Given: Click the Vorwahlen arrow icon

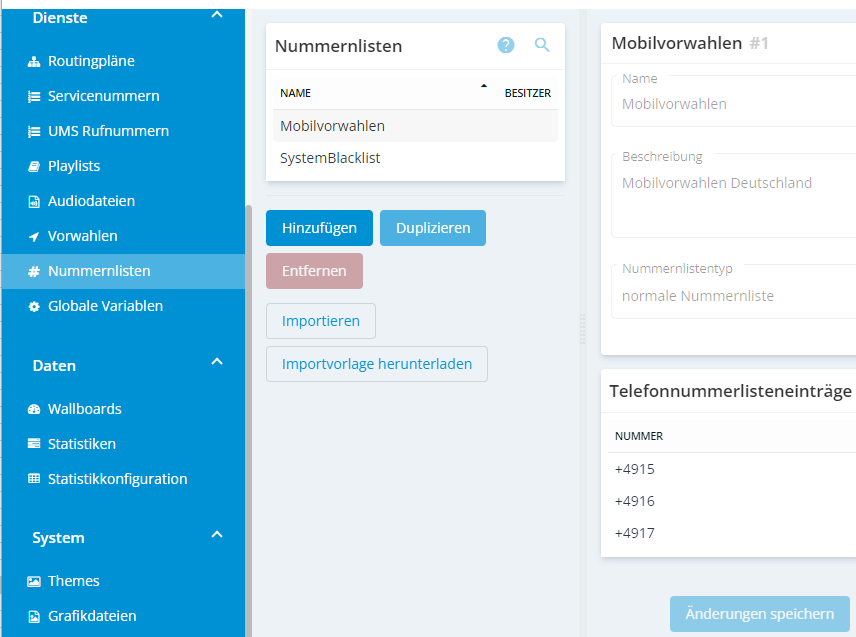Looking at the screenshot, I should point(34,237).
